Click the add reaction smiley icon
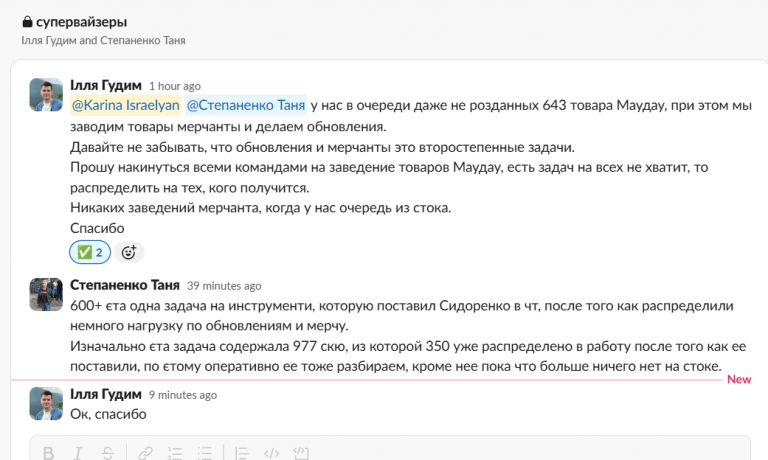Screen dimensions: 768x460 click(129, 252)
